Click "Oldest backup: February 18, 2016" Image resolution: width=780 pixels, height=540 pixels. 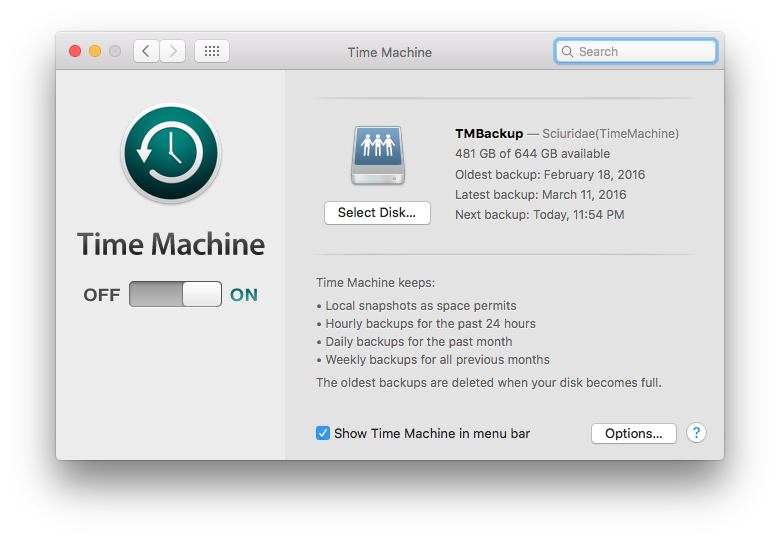coord(550,175)
